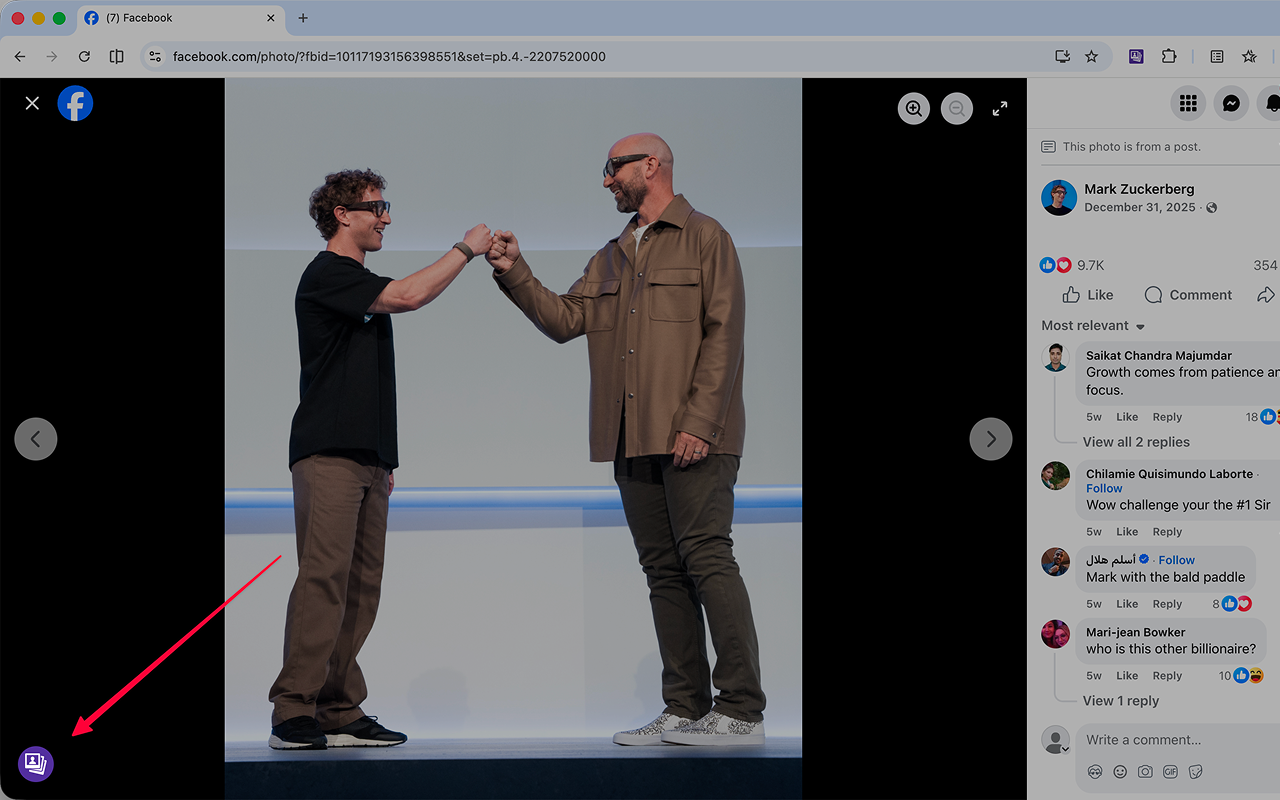The height and width of the screenshot is (800, 1280).
Task: Expand the Most relevant sort dropdown
Action: coord(1093,326)
